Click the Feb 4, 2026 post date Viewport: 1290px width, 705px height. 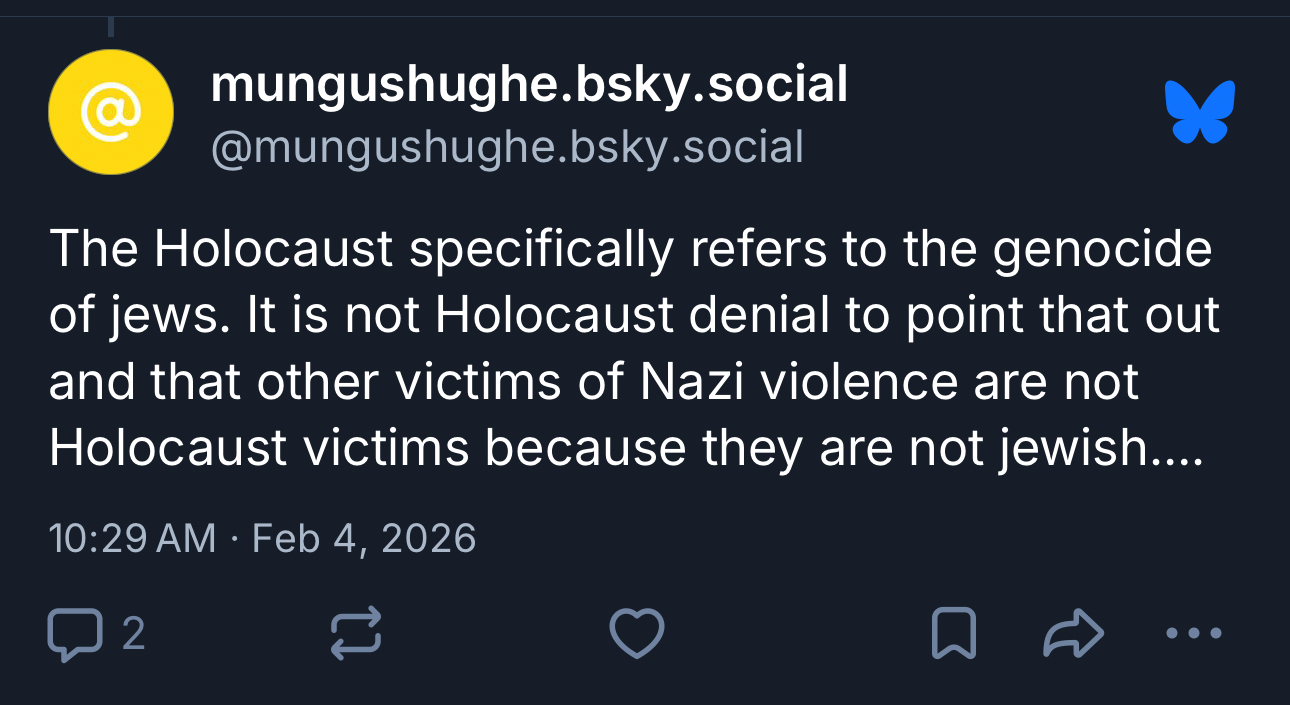coord(364,539)
